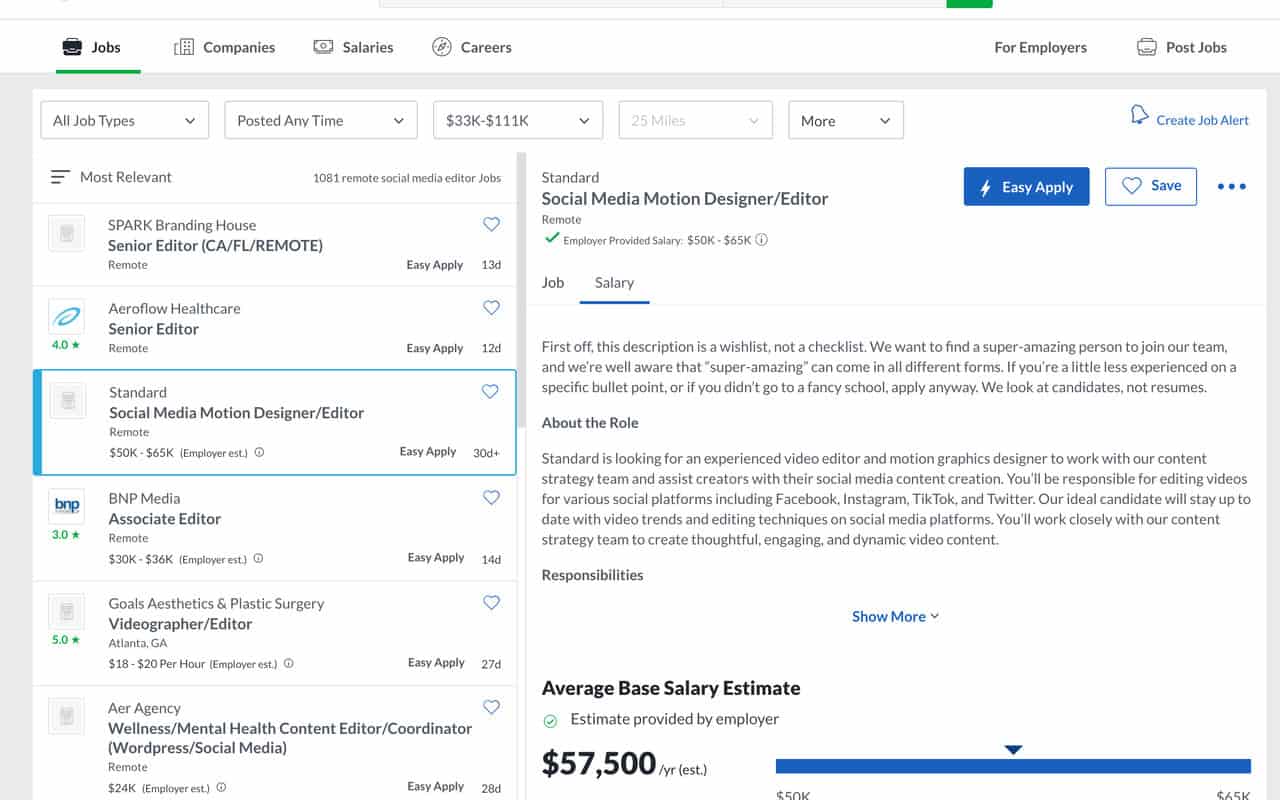Favorite the Aeroflow Healthcare Senior Editor job
Image resolution: width=1280 pixels, height=800 pixels.
click(x=491, y=307)
